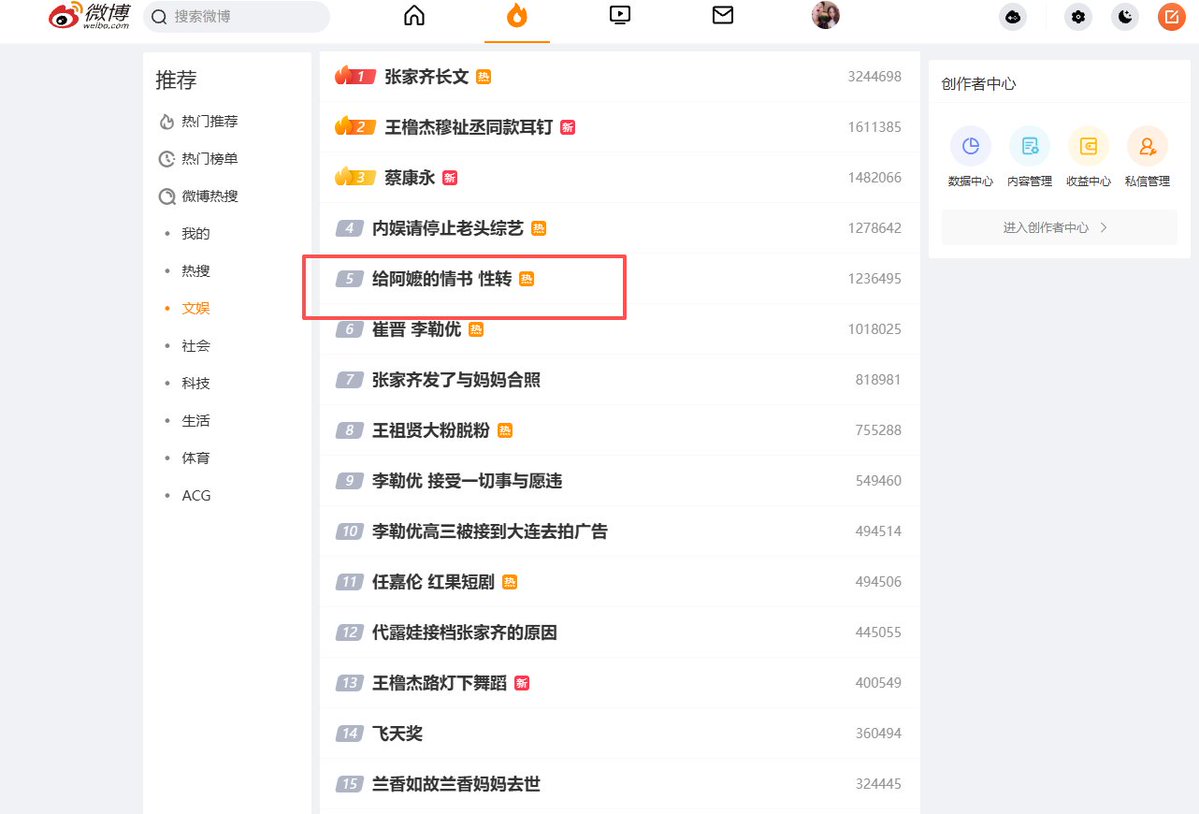Click the search magnifier icon

coord(159,17)
